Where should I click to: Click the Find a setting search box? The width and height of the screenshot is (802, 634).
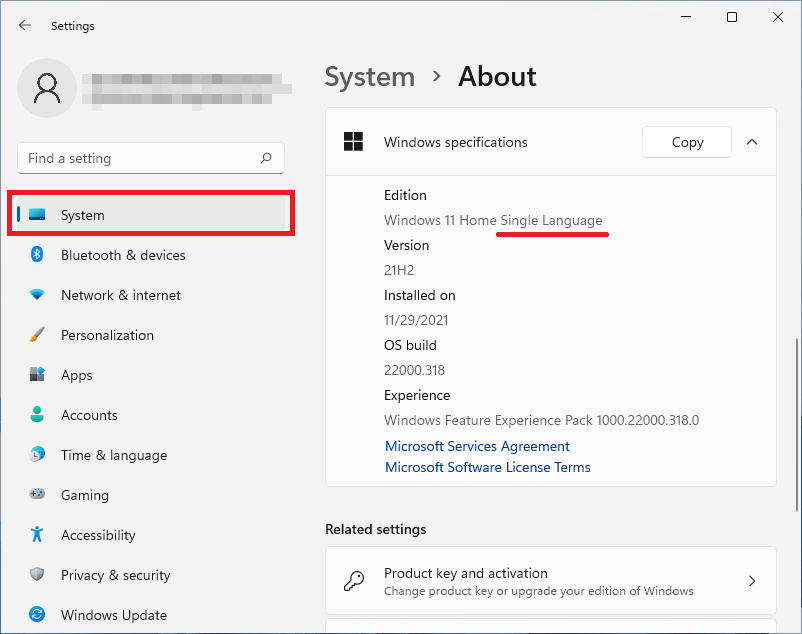tap(151, 158)
